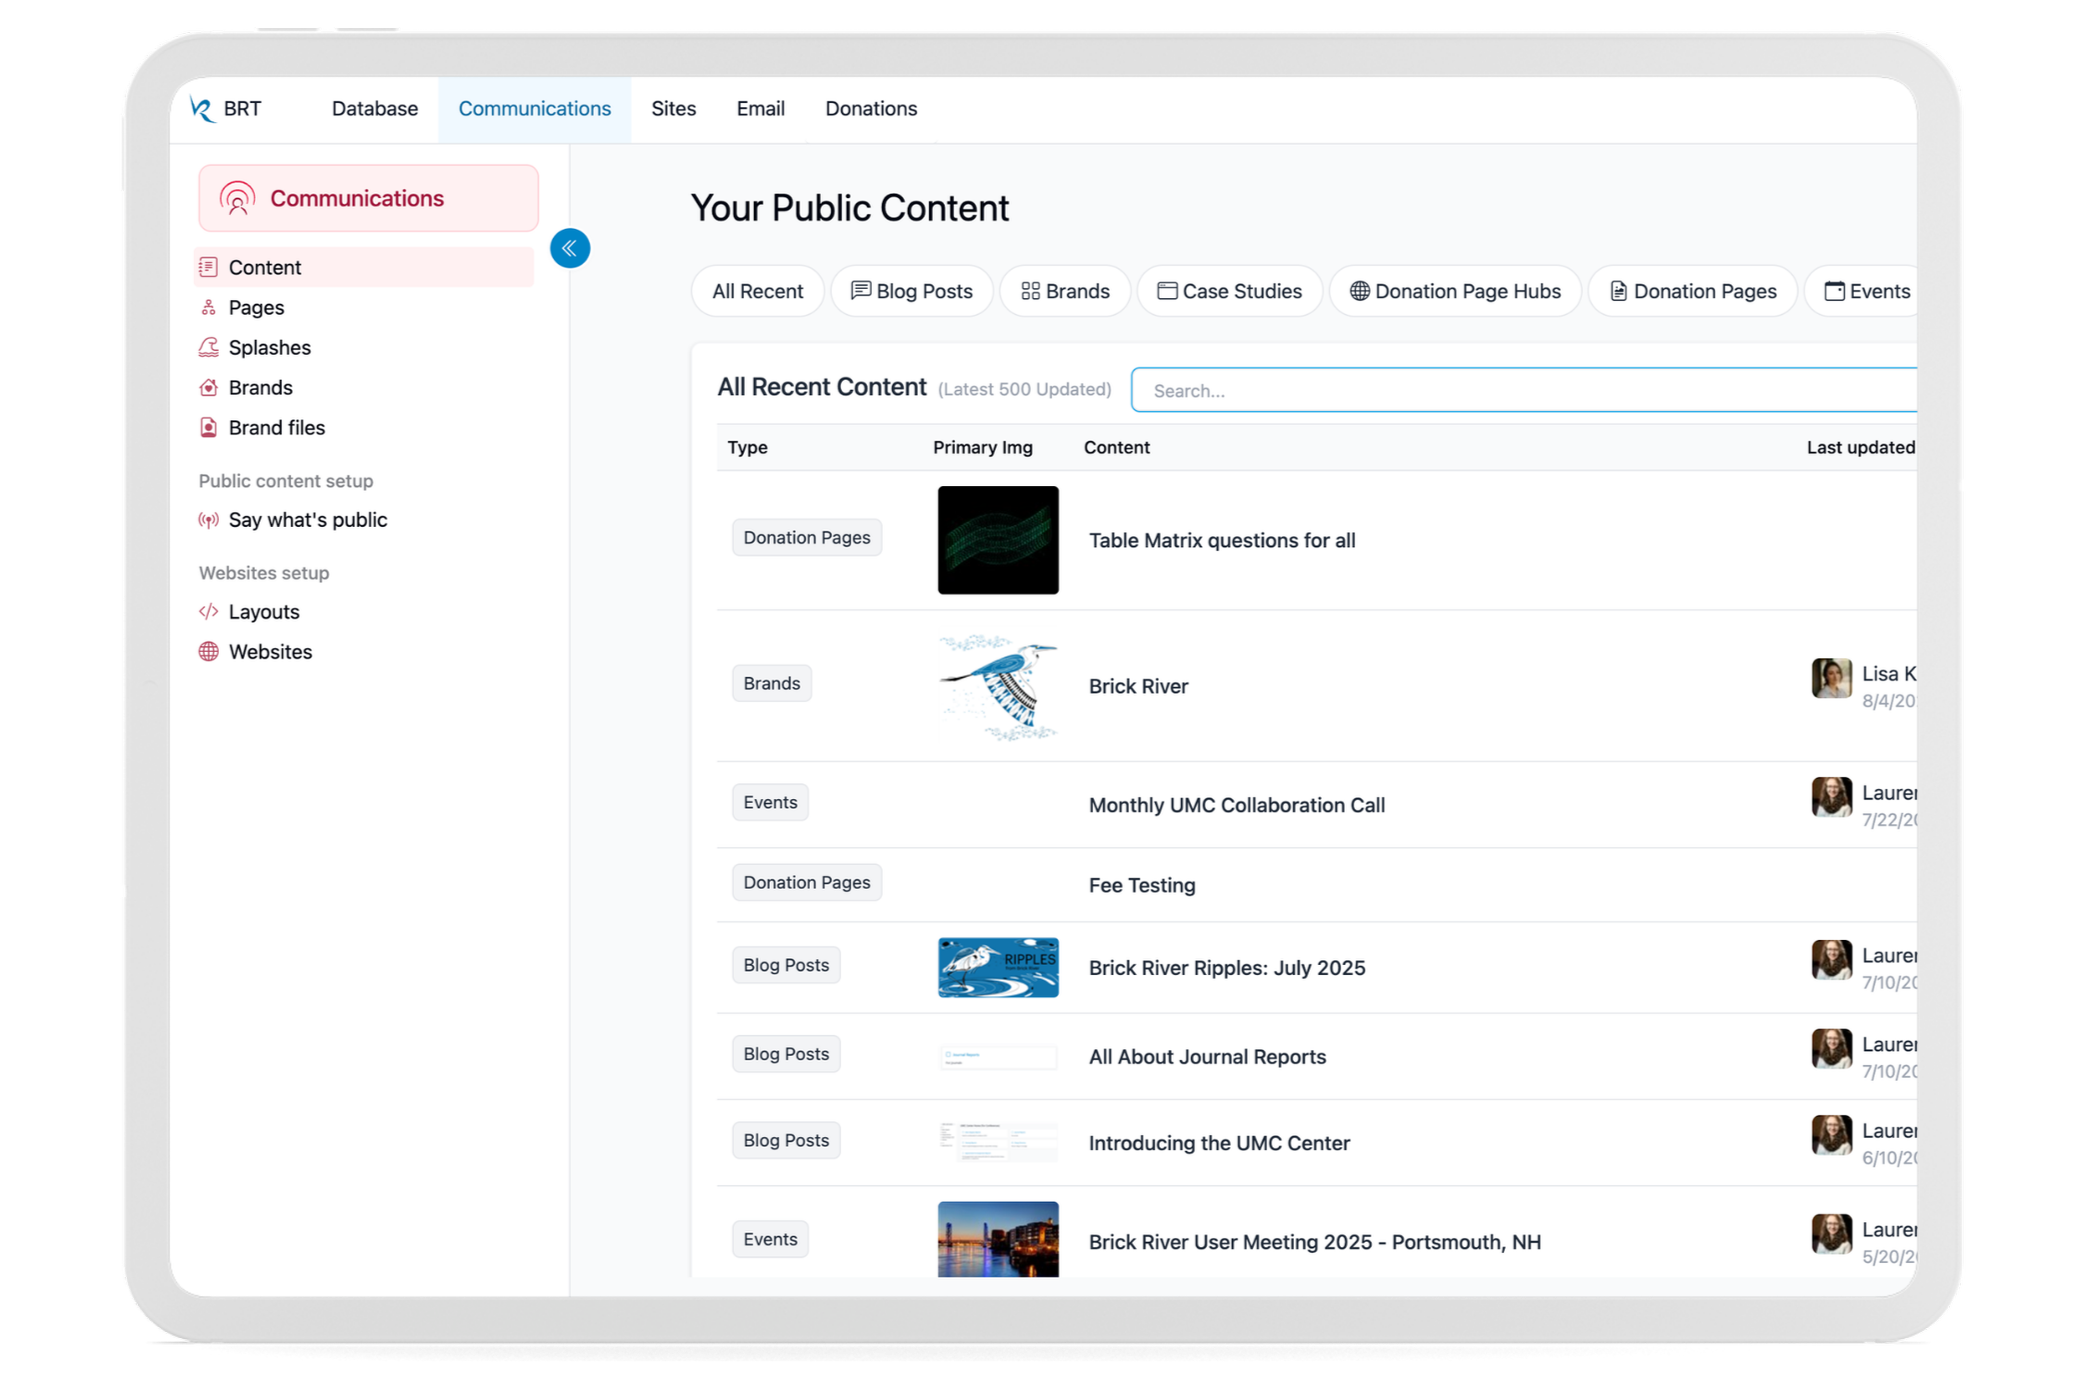The height and width of the screenshot is (1389, 2083).
Task: Click the Events type badge for UMC Call
Action: tap(769, 803)
